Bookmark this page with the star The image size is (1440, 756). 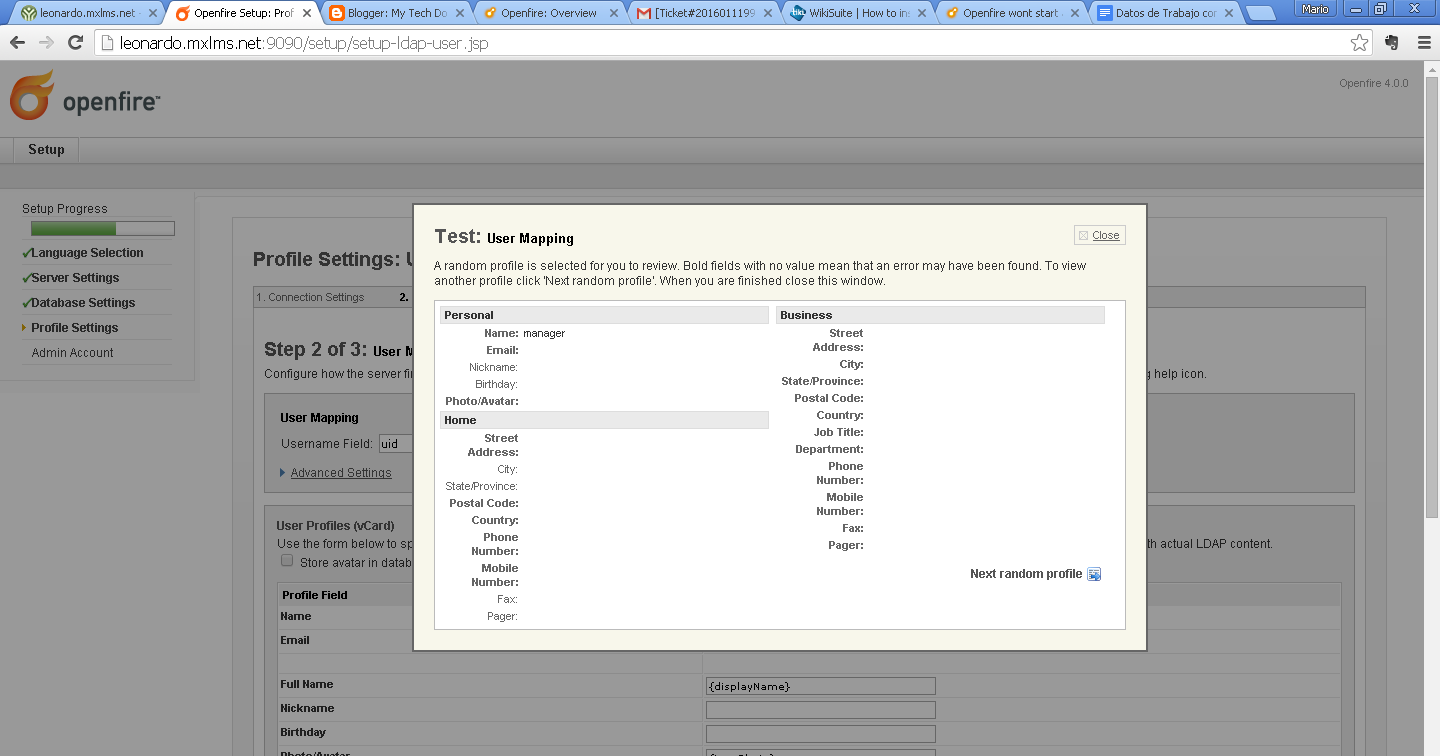(1359, 43)
